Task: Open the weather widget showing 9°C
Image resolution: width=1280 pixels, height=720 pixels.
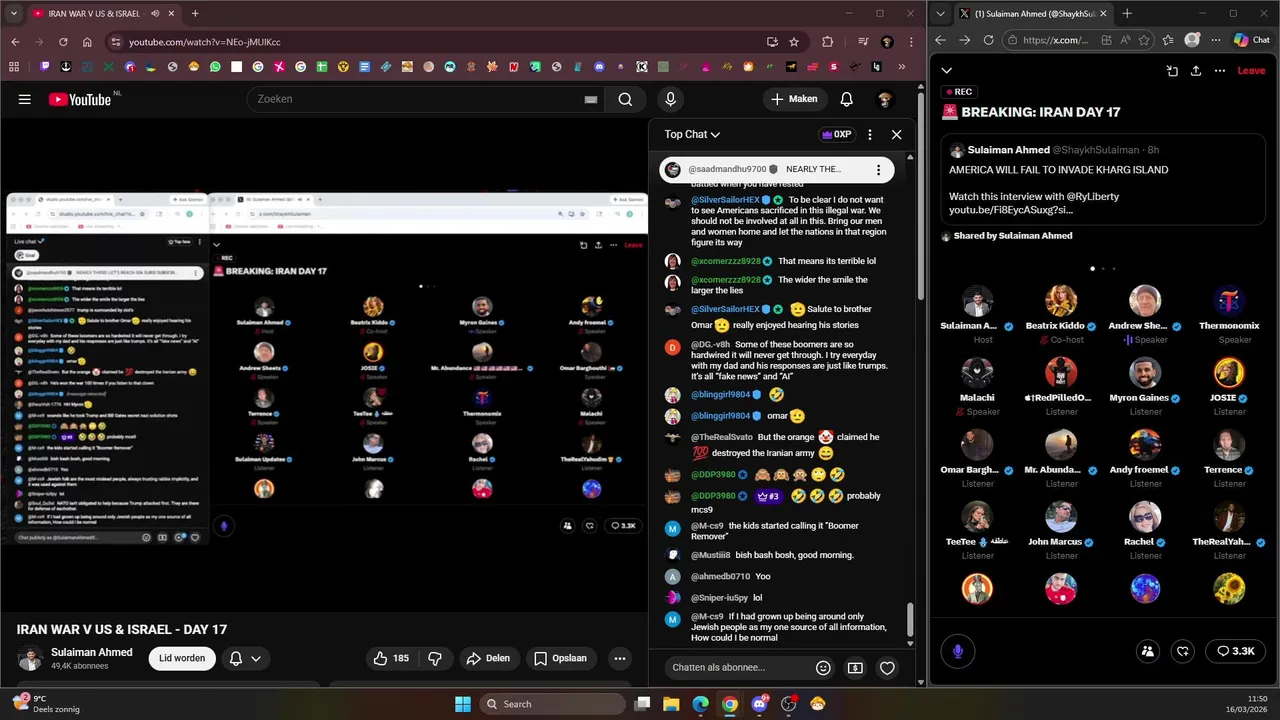Action: pos(45,704)
